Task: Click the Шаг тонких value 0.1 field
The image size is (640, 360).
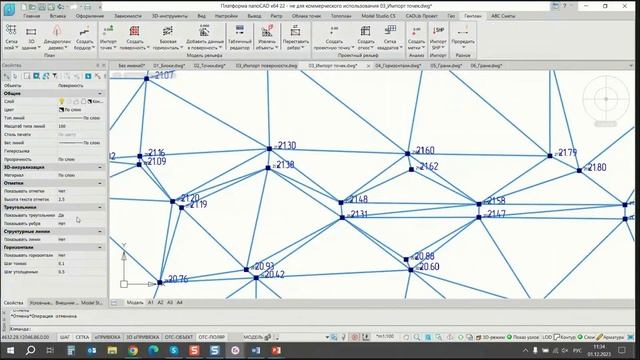Action: [81, 264]
